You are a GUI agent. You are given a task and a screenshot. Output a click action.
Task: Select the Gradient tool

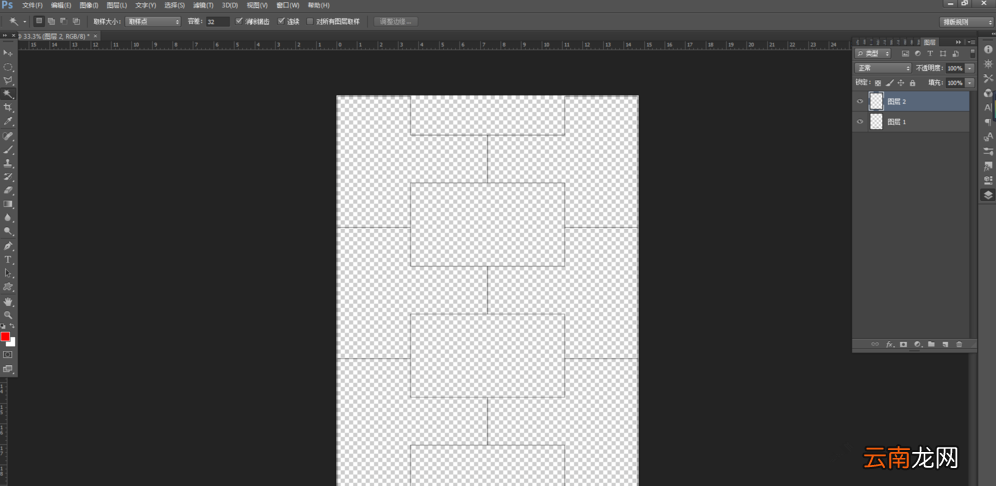(8, 204)
